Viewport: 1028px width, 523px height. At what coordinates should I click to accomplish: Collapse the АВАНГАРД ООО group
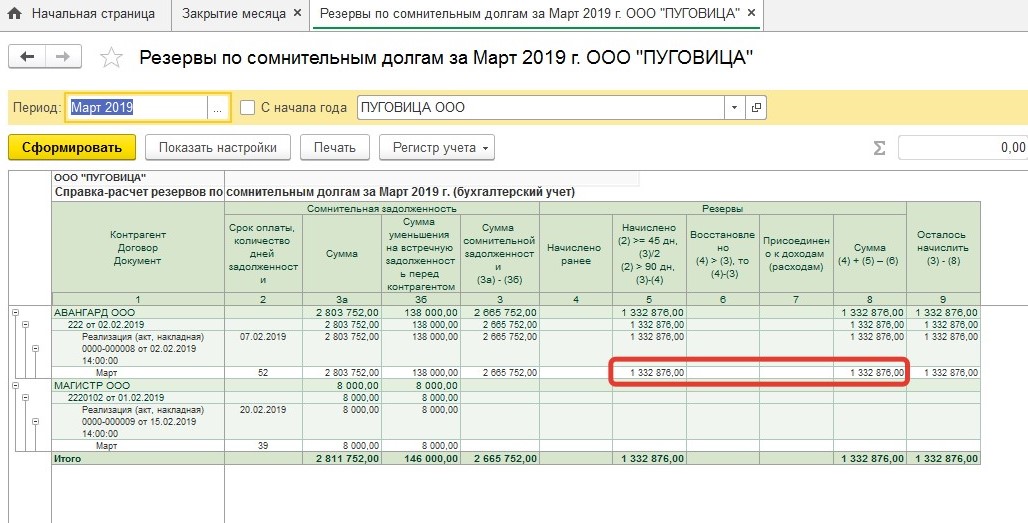[x=15, y=313]
